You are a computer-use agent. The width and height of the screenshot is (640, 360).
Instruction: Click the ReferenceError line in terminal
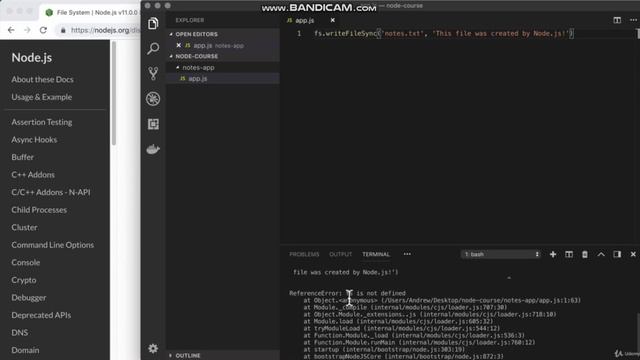coord(347,293)
